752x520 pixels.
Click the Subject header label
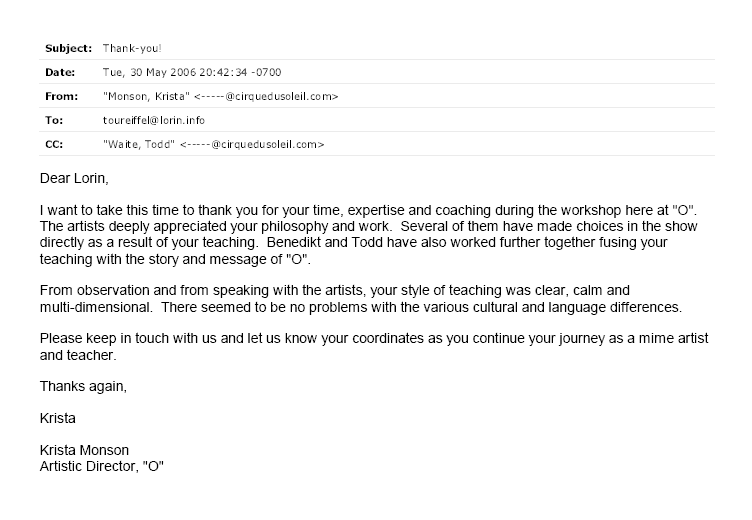pyautogui.click(x=68, y=48)
